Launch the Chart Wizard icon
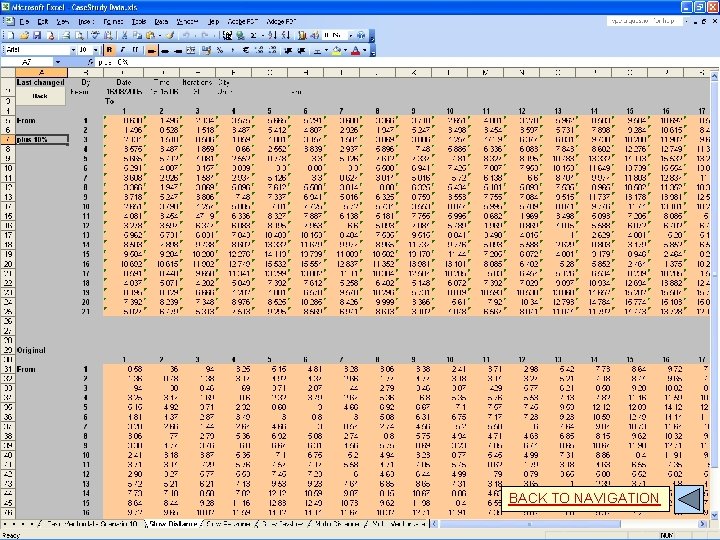The width and height of the screenshot is (720, 540). (x=302, y=35)
